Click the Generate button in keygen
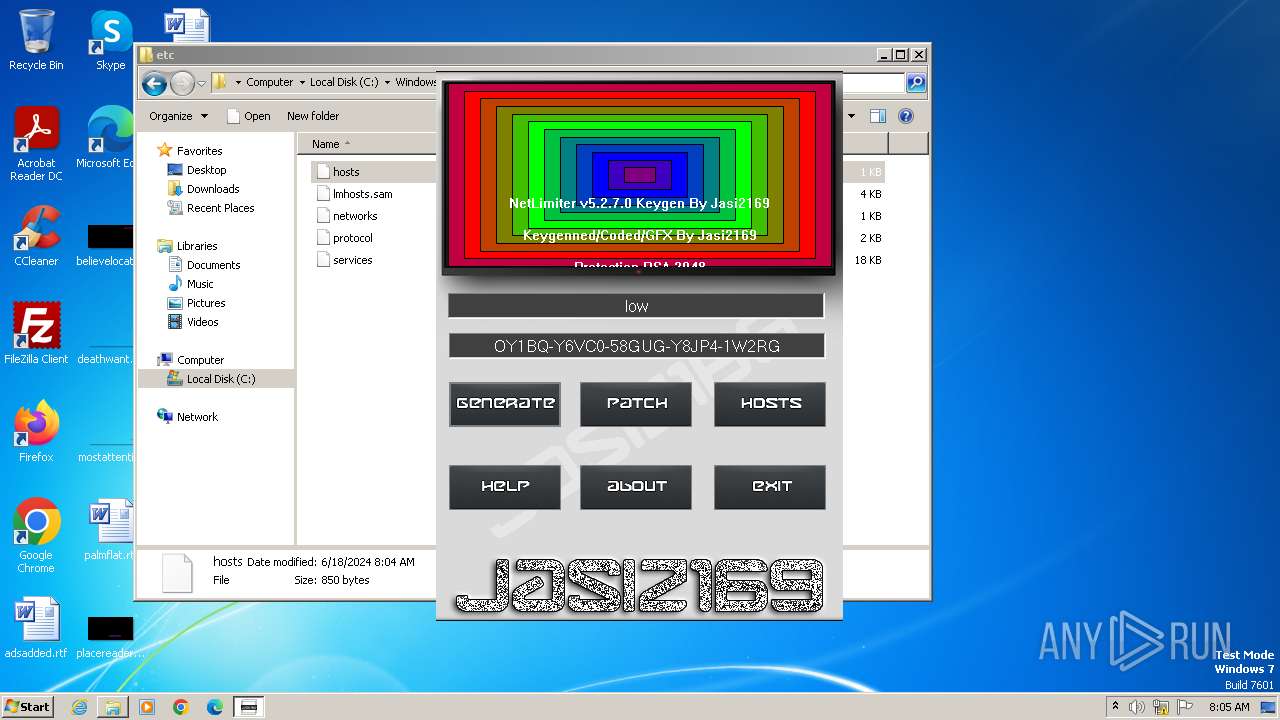1280x720 pixels. tap(505, 404)
